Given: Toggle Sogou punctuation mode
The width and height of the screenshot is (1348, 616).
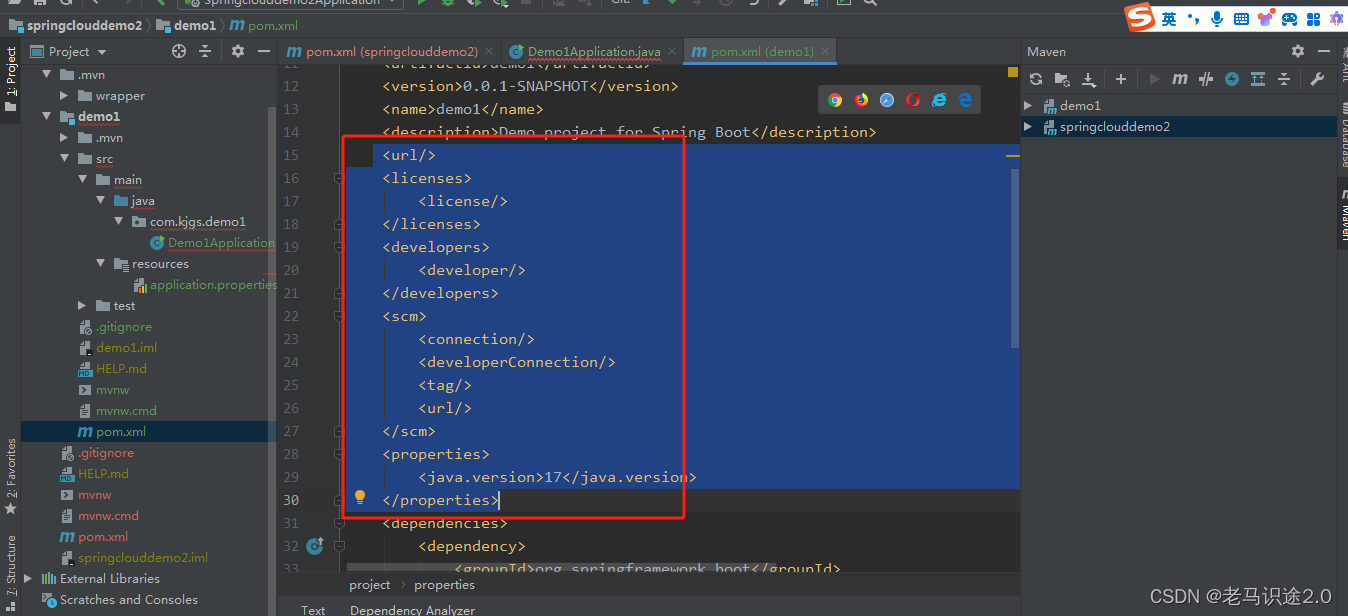Looking at the screenshot, I should [1193, 19].
